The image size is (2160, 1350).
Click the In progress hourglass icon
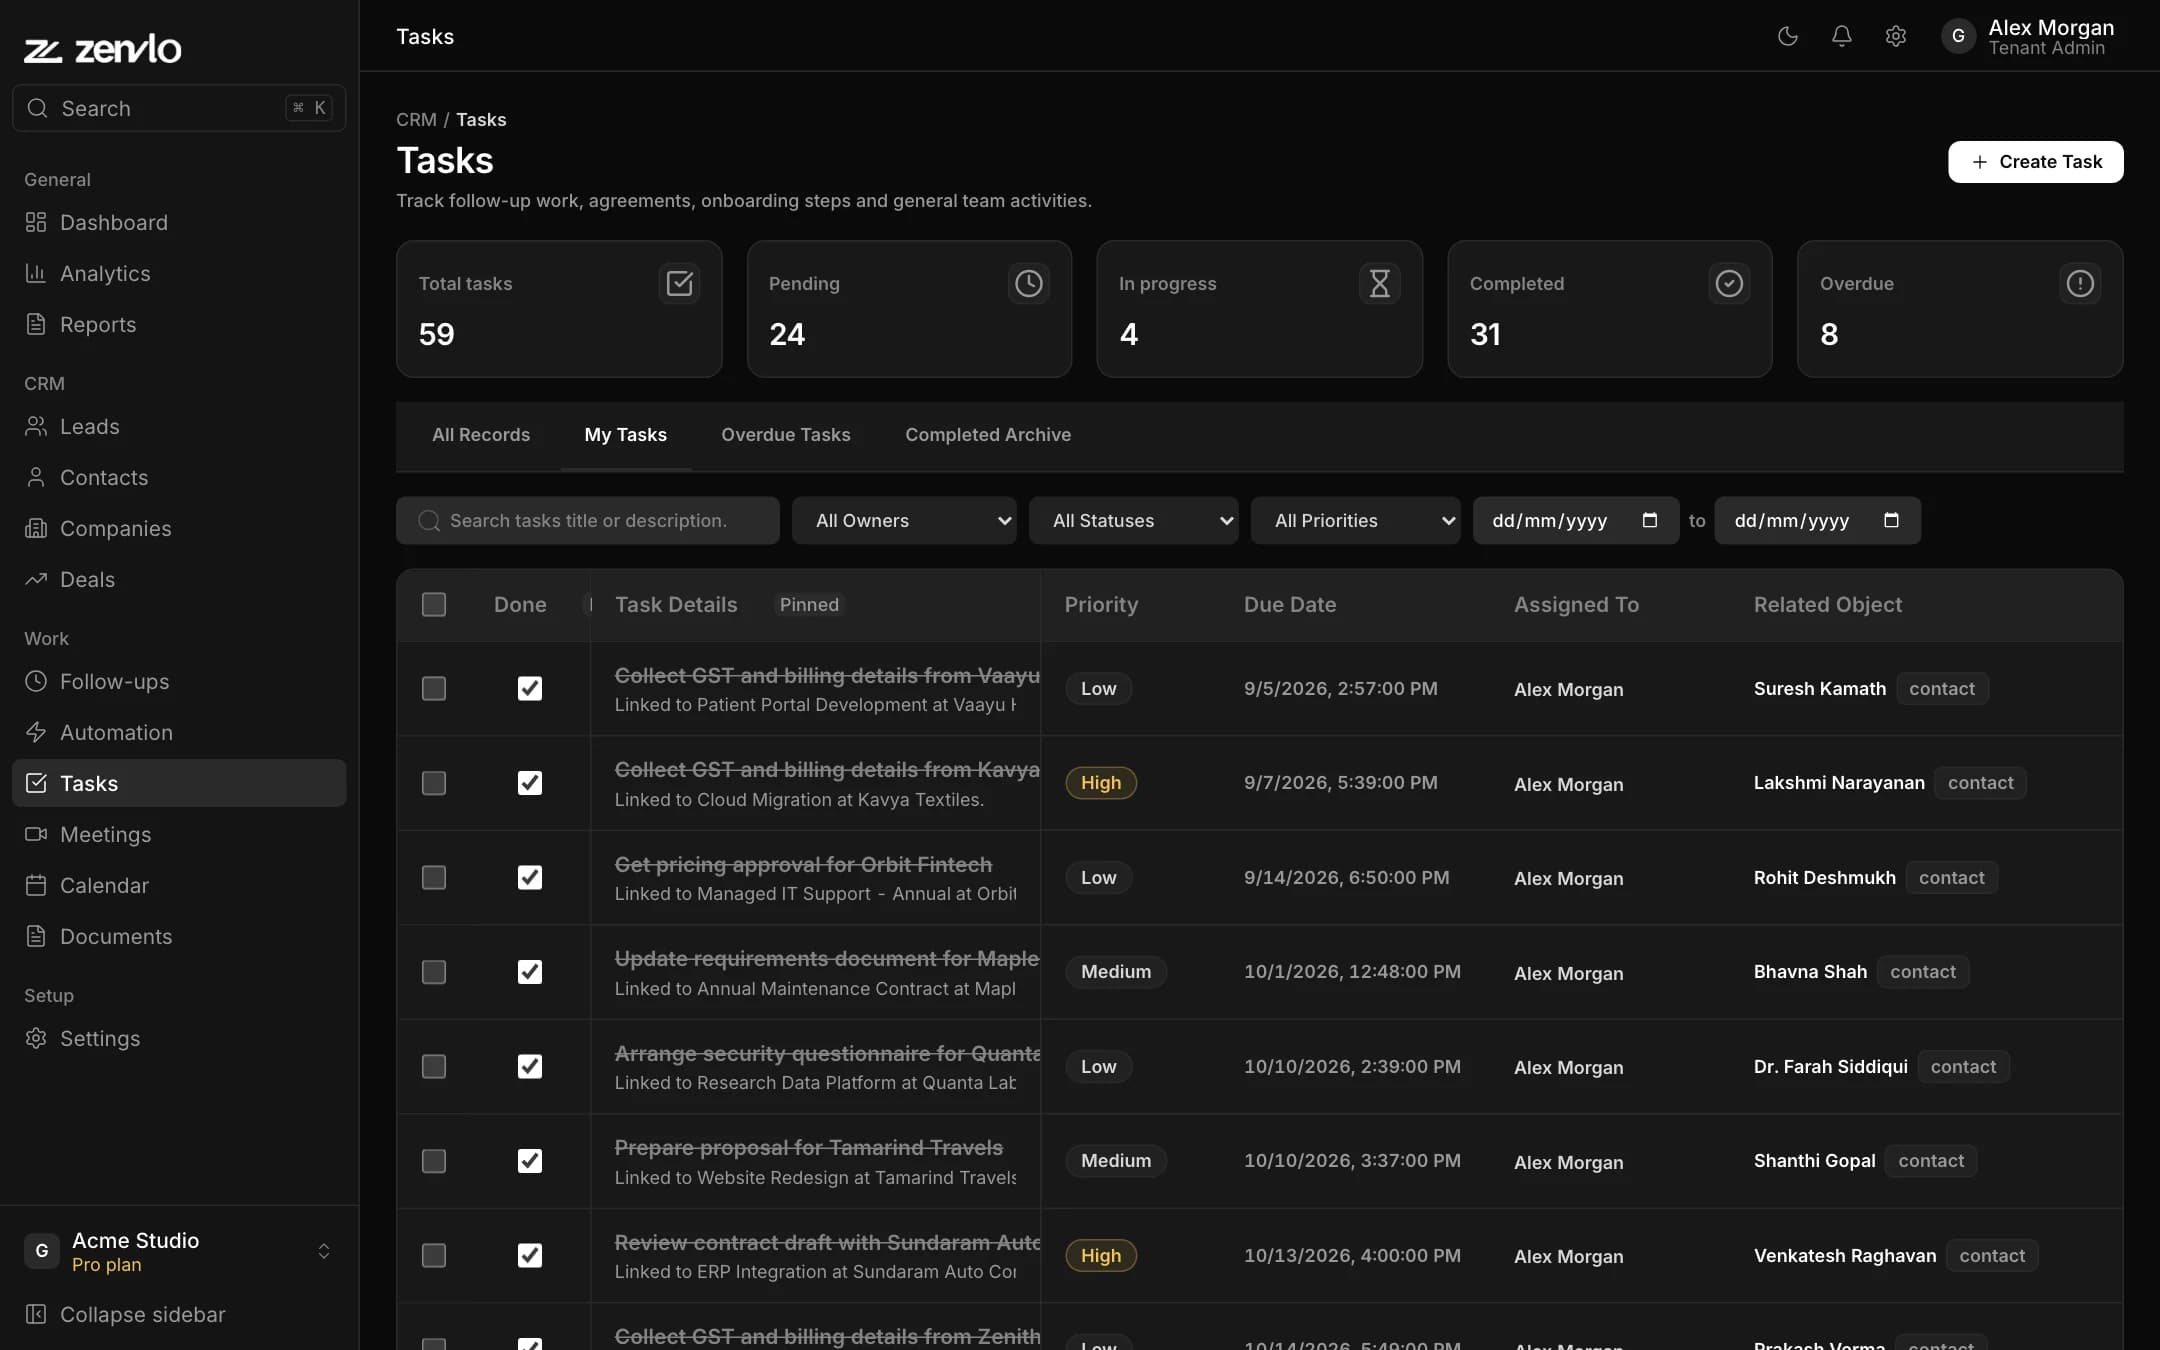coord(1379,283)
